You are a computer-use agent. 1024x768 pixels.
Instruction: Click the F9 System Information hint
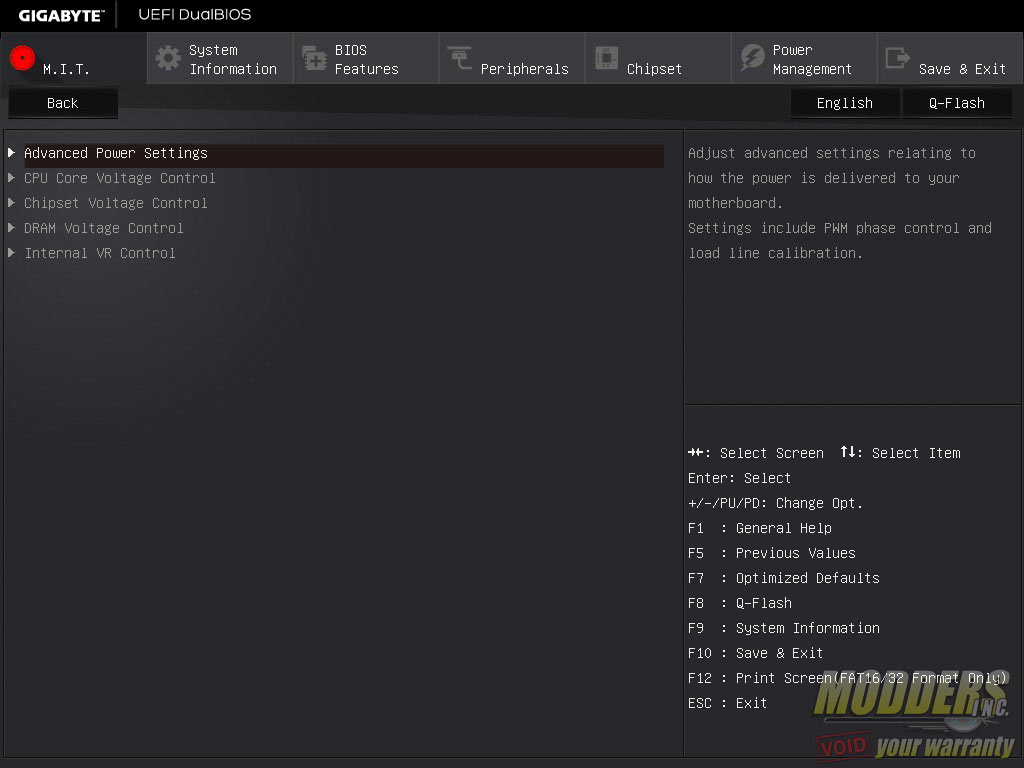coord(784,628)
